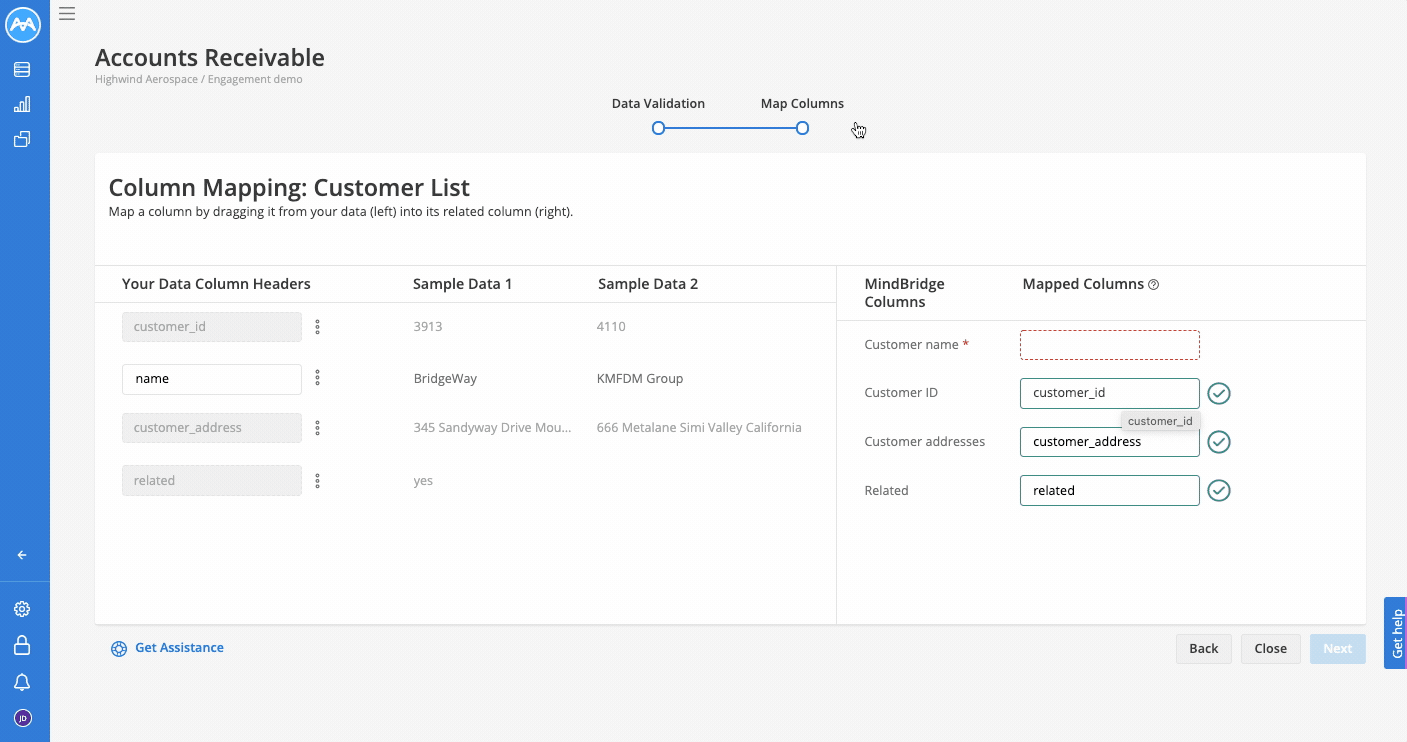The image size is (1407, 742).
Task: Click sample value 4110
Action: tap(611, 326)
